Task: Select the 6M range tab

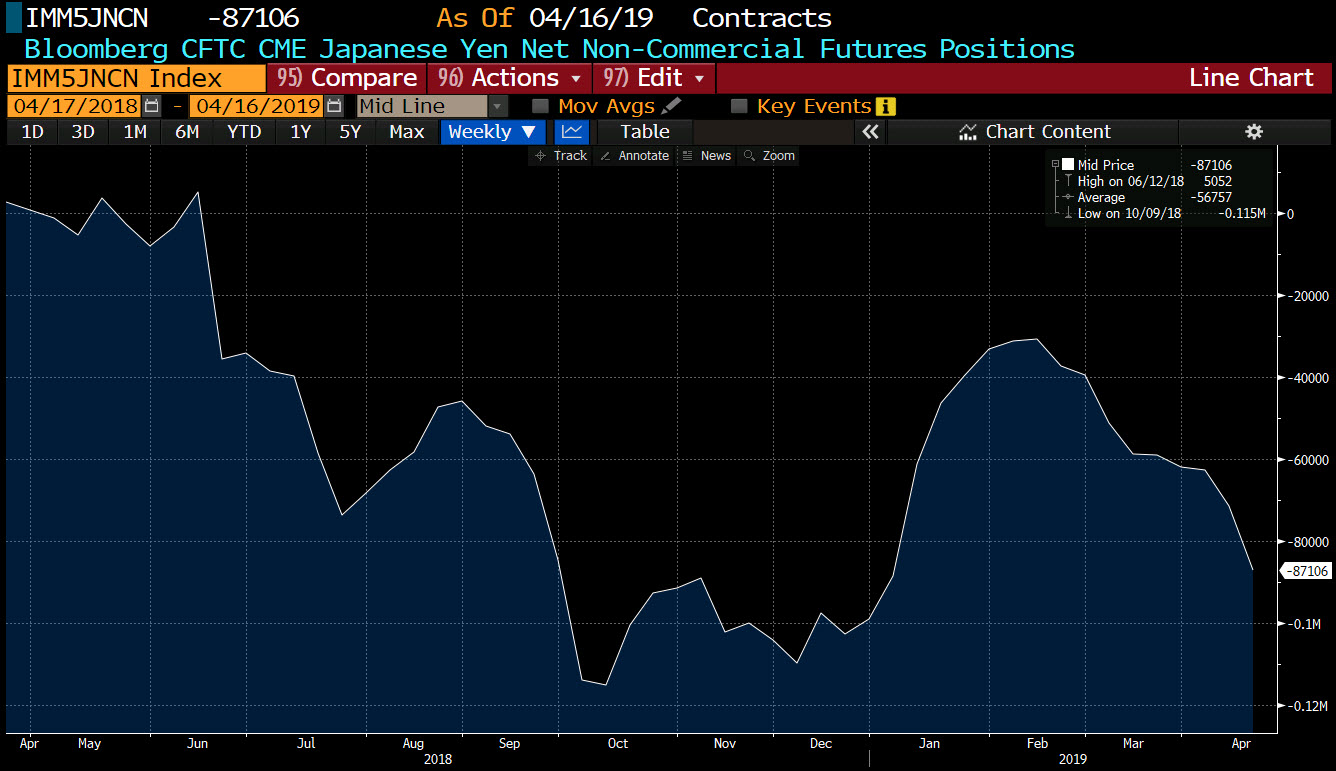Action: [x=187, y=132]
